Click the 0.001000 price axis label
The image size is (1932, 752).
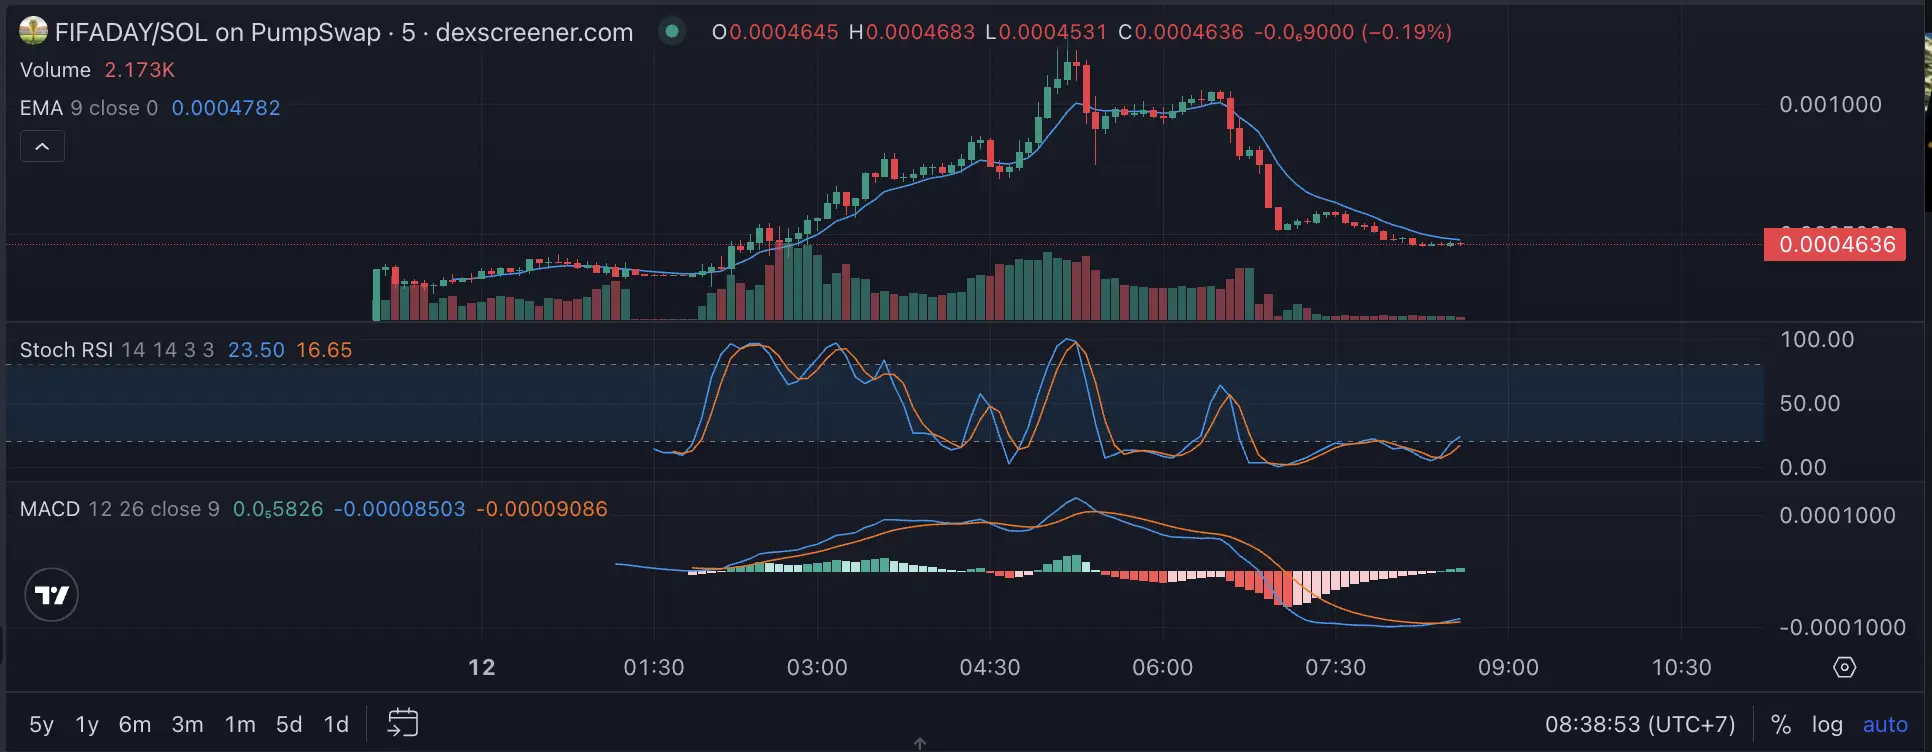point(1831,105)
